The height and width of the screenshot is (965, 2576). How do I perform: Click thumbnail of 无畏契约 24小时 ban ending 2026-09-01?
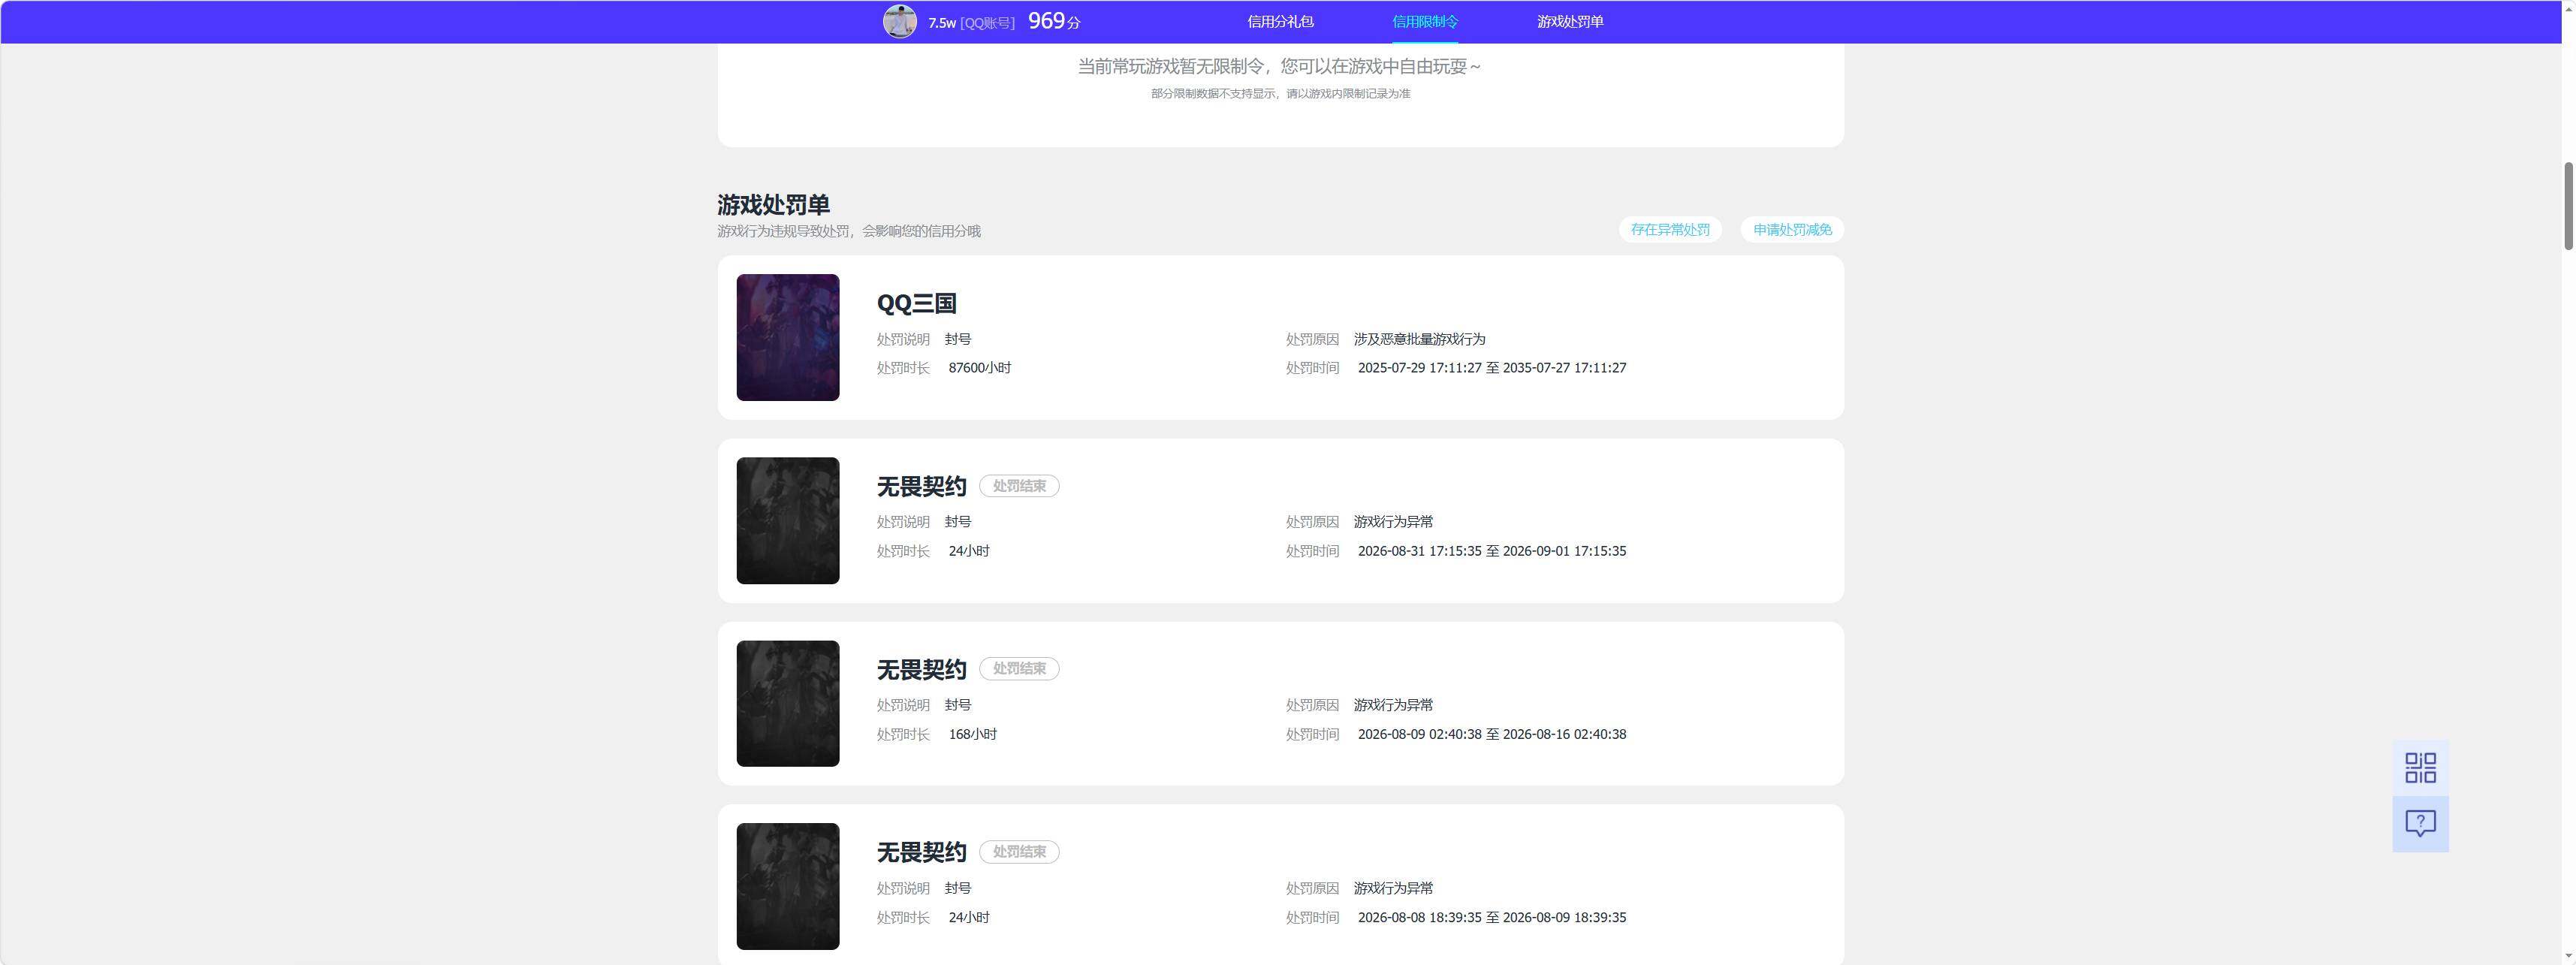(788, 520)
